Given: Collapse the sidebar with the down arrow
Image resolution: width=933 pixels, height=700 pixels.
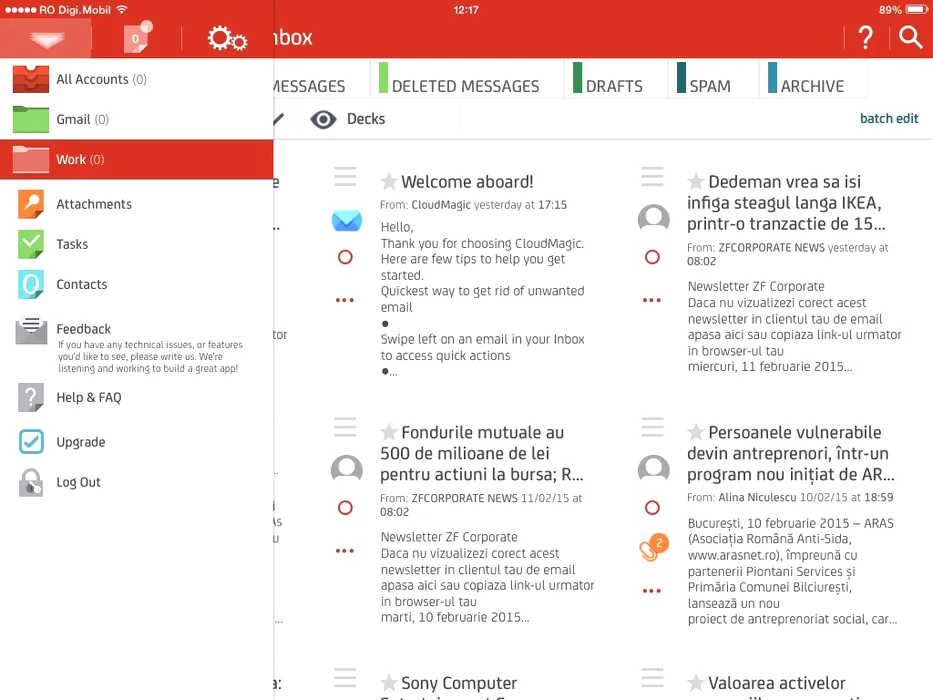Looking at the screenshot, I should tap(46, 39).
